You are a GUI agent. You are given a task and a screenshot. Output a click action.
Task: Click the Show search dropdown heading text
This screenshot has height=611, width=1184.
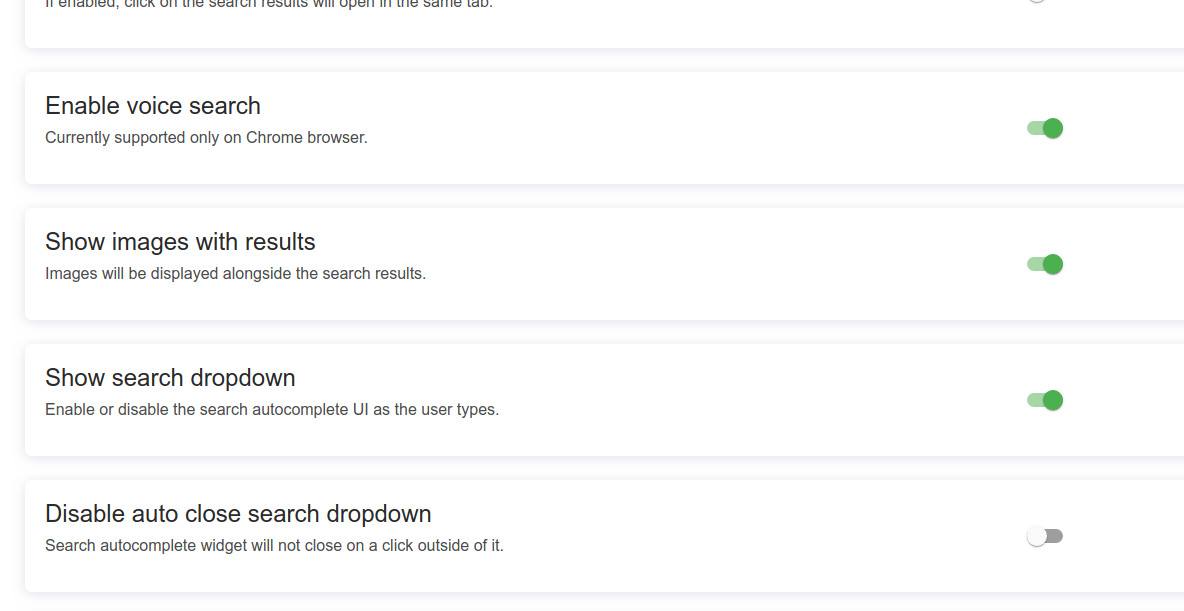pos(170,377)
